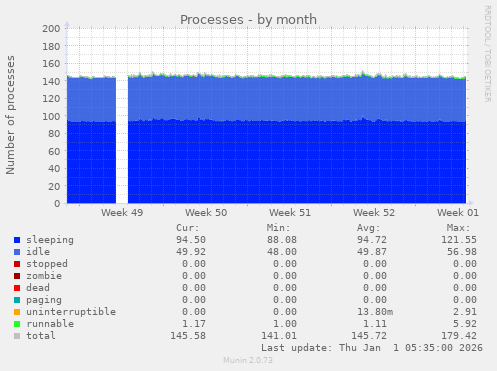Select the 'zombie' legend label
Screen dimensions: 497x371
[44, 276]
